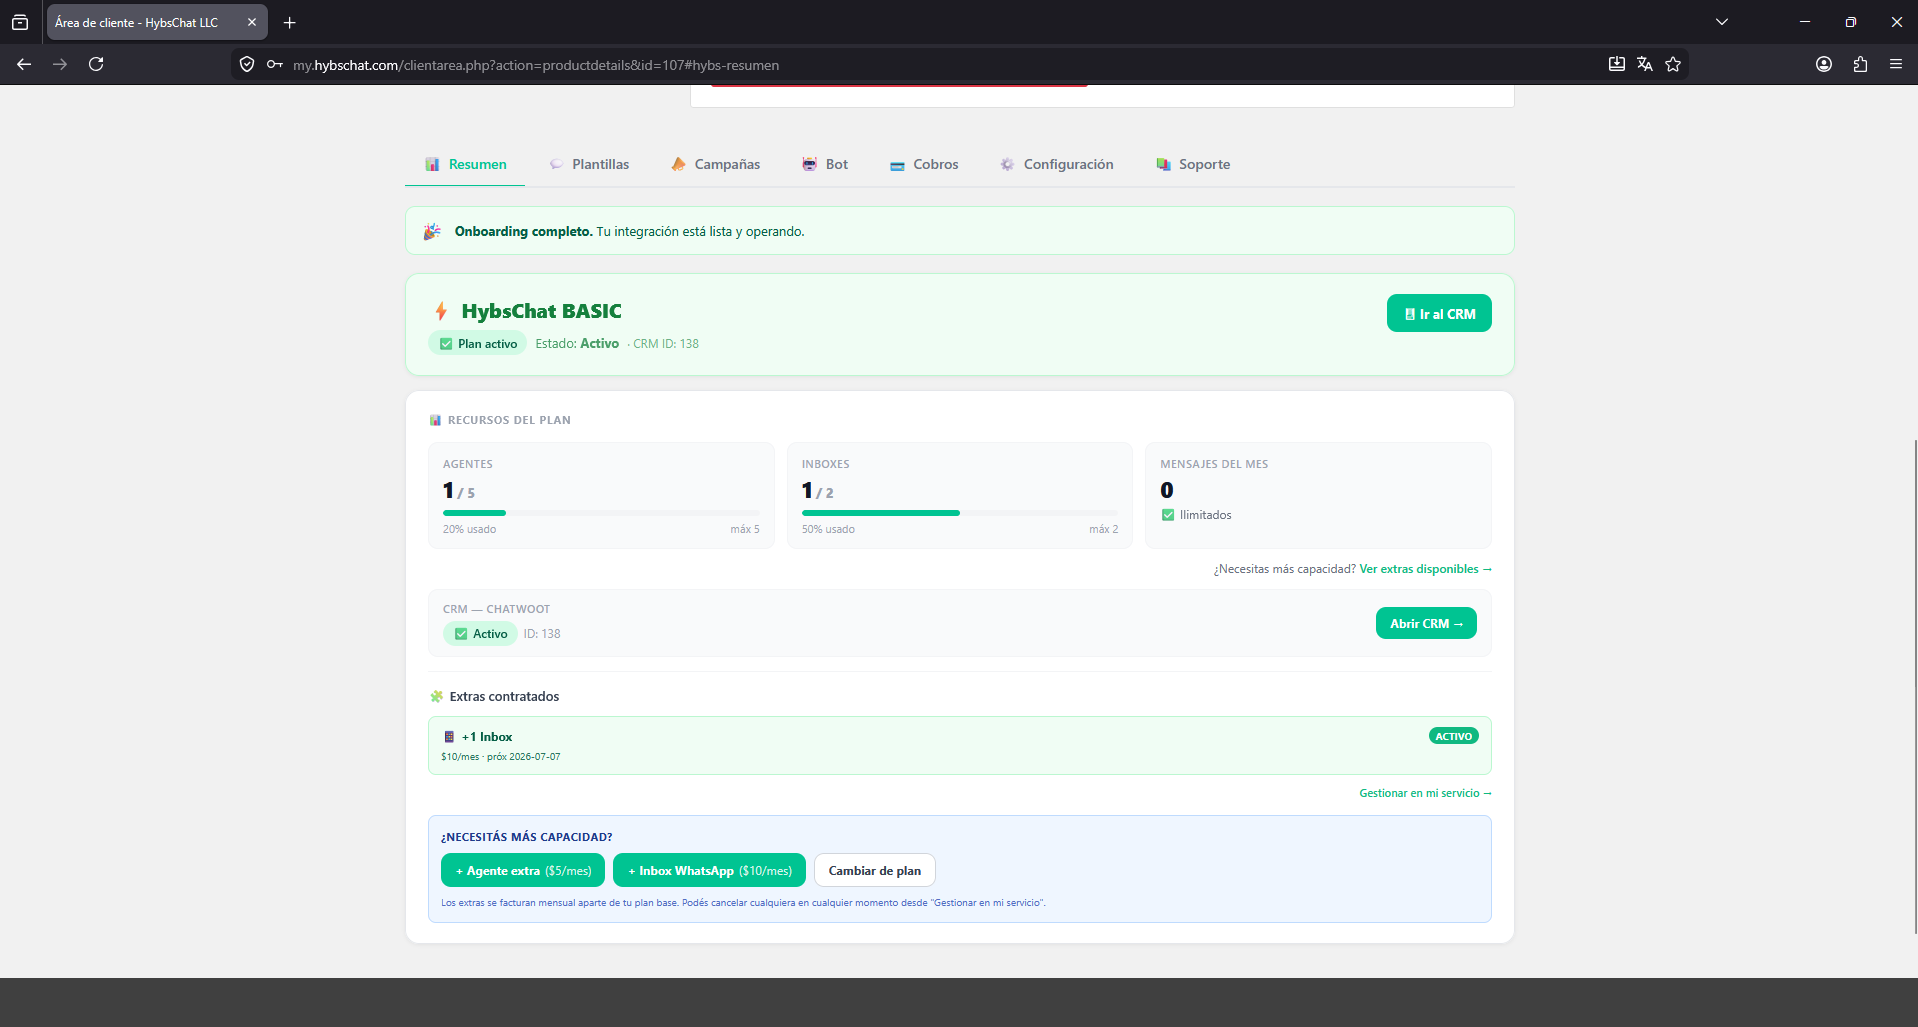Expand the list all tabs dropdown
Screen dimensions: 1918x1027
pos(1722,22)
